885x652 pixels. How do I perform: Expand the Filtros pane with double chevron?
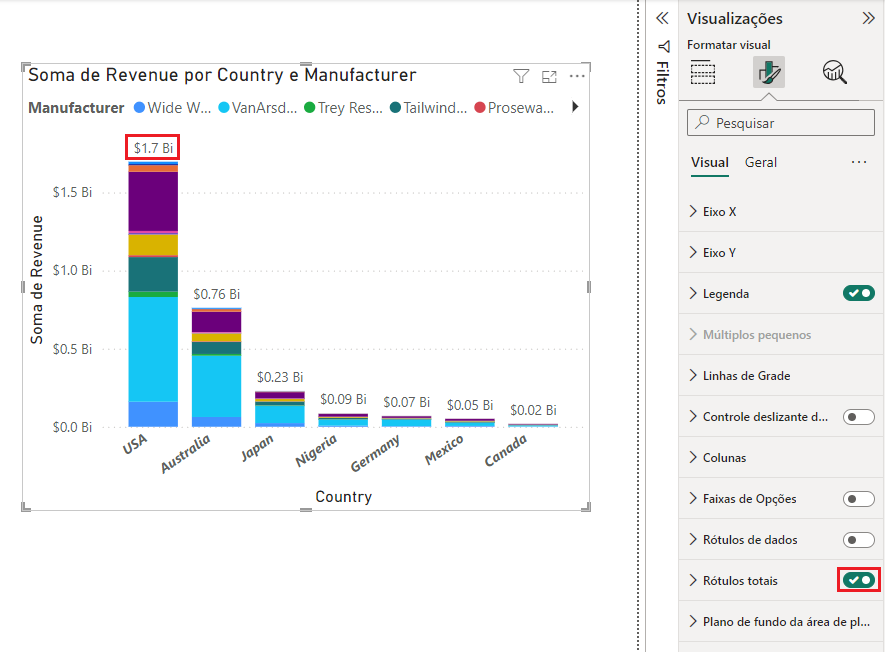pyautogui.click(x=663, y=18)
